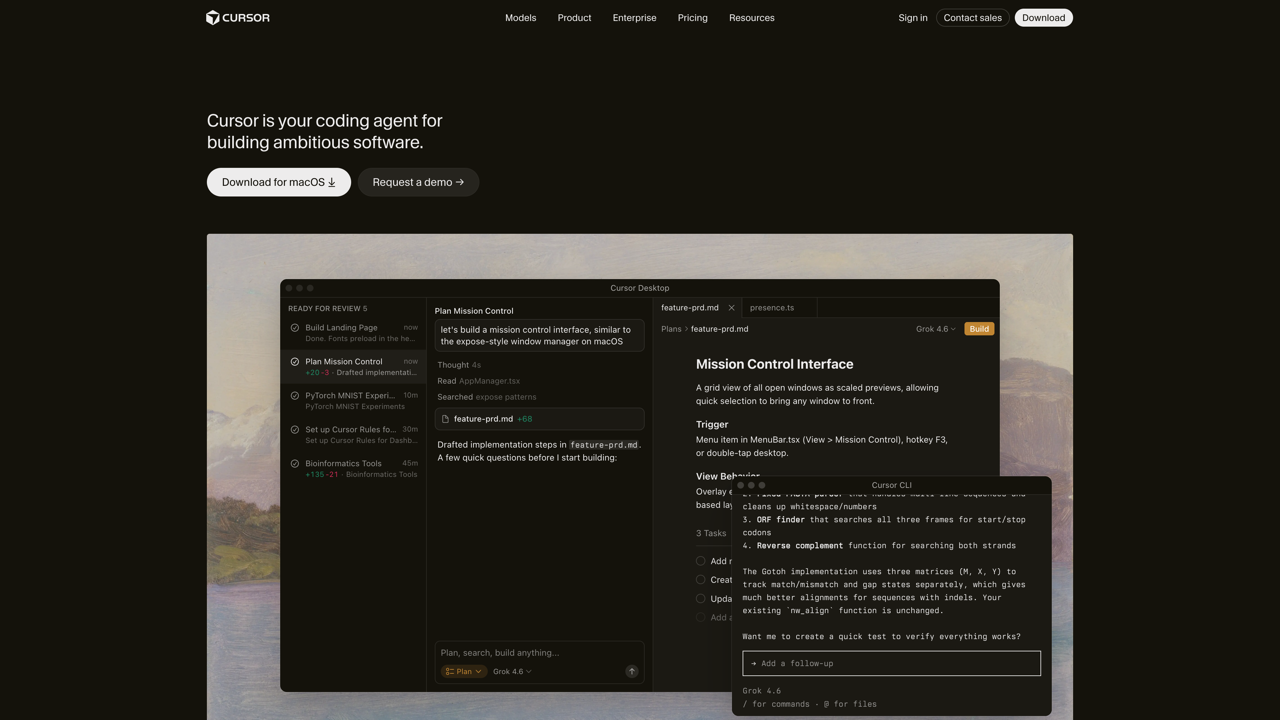Click the status check icon beside Bioinformatics Tools
This screenshot has height=720, width=1280.
click(x=295, y=464)
